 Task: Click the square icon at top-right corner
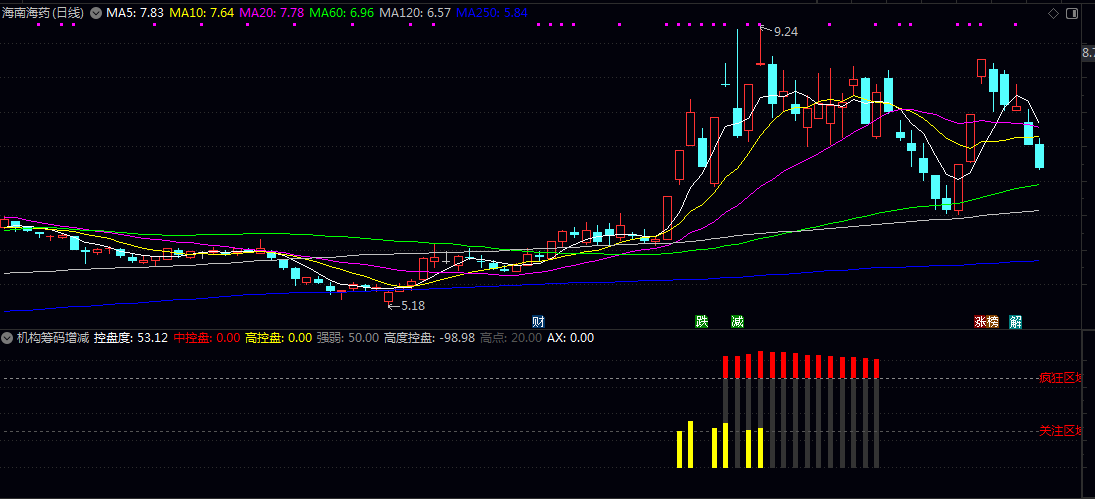tap(1074, 13)
